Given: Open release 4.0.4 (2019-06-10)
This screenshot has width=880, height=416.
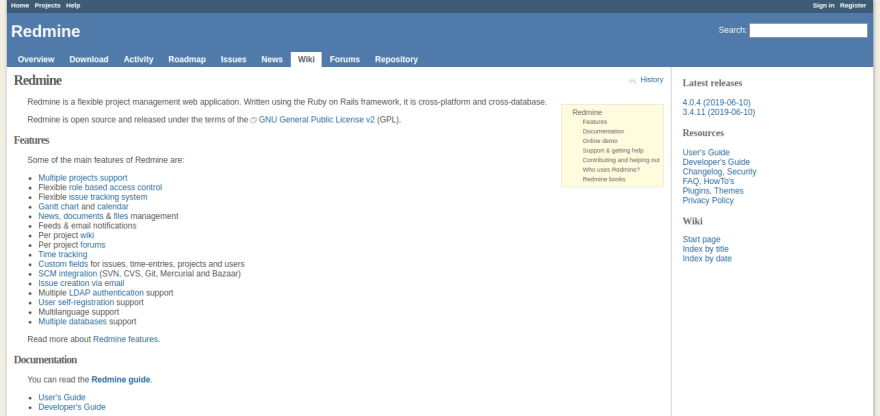Looking at the screenshot, I should tap(716, 102).
